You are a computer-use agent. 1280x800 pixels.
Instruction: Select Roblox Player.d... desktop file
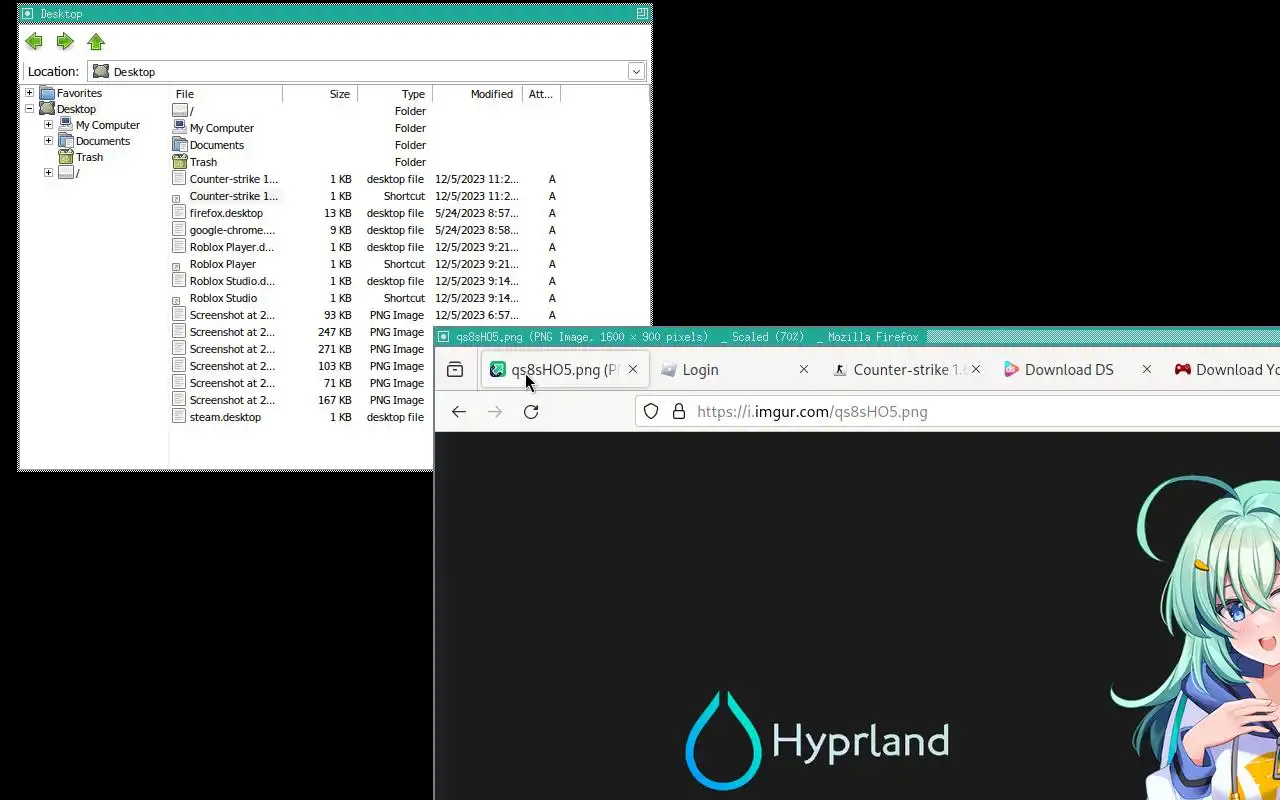point(232,247)
